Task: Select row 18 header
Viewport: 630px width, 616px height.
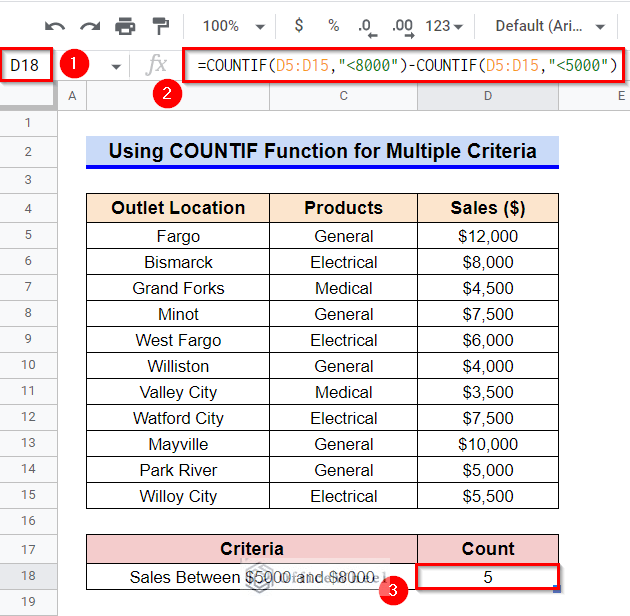Action: [x=29, y=576]
